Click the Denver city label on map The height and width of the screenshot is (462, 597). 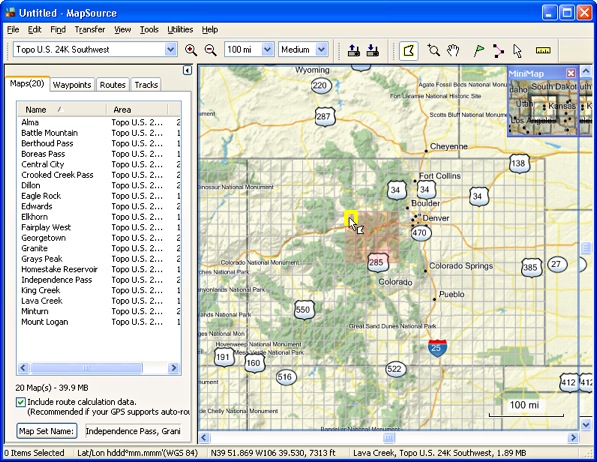coord(436,218)
